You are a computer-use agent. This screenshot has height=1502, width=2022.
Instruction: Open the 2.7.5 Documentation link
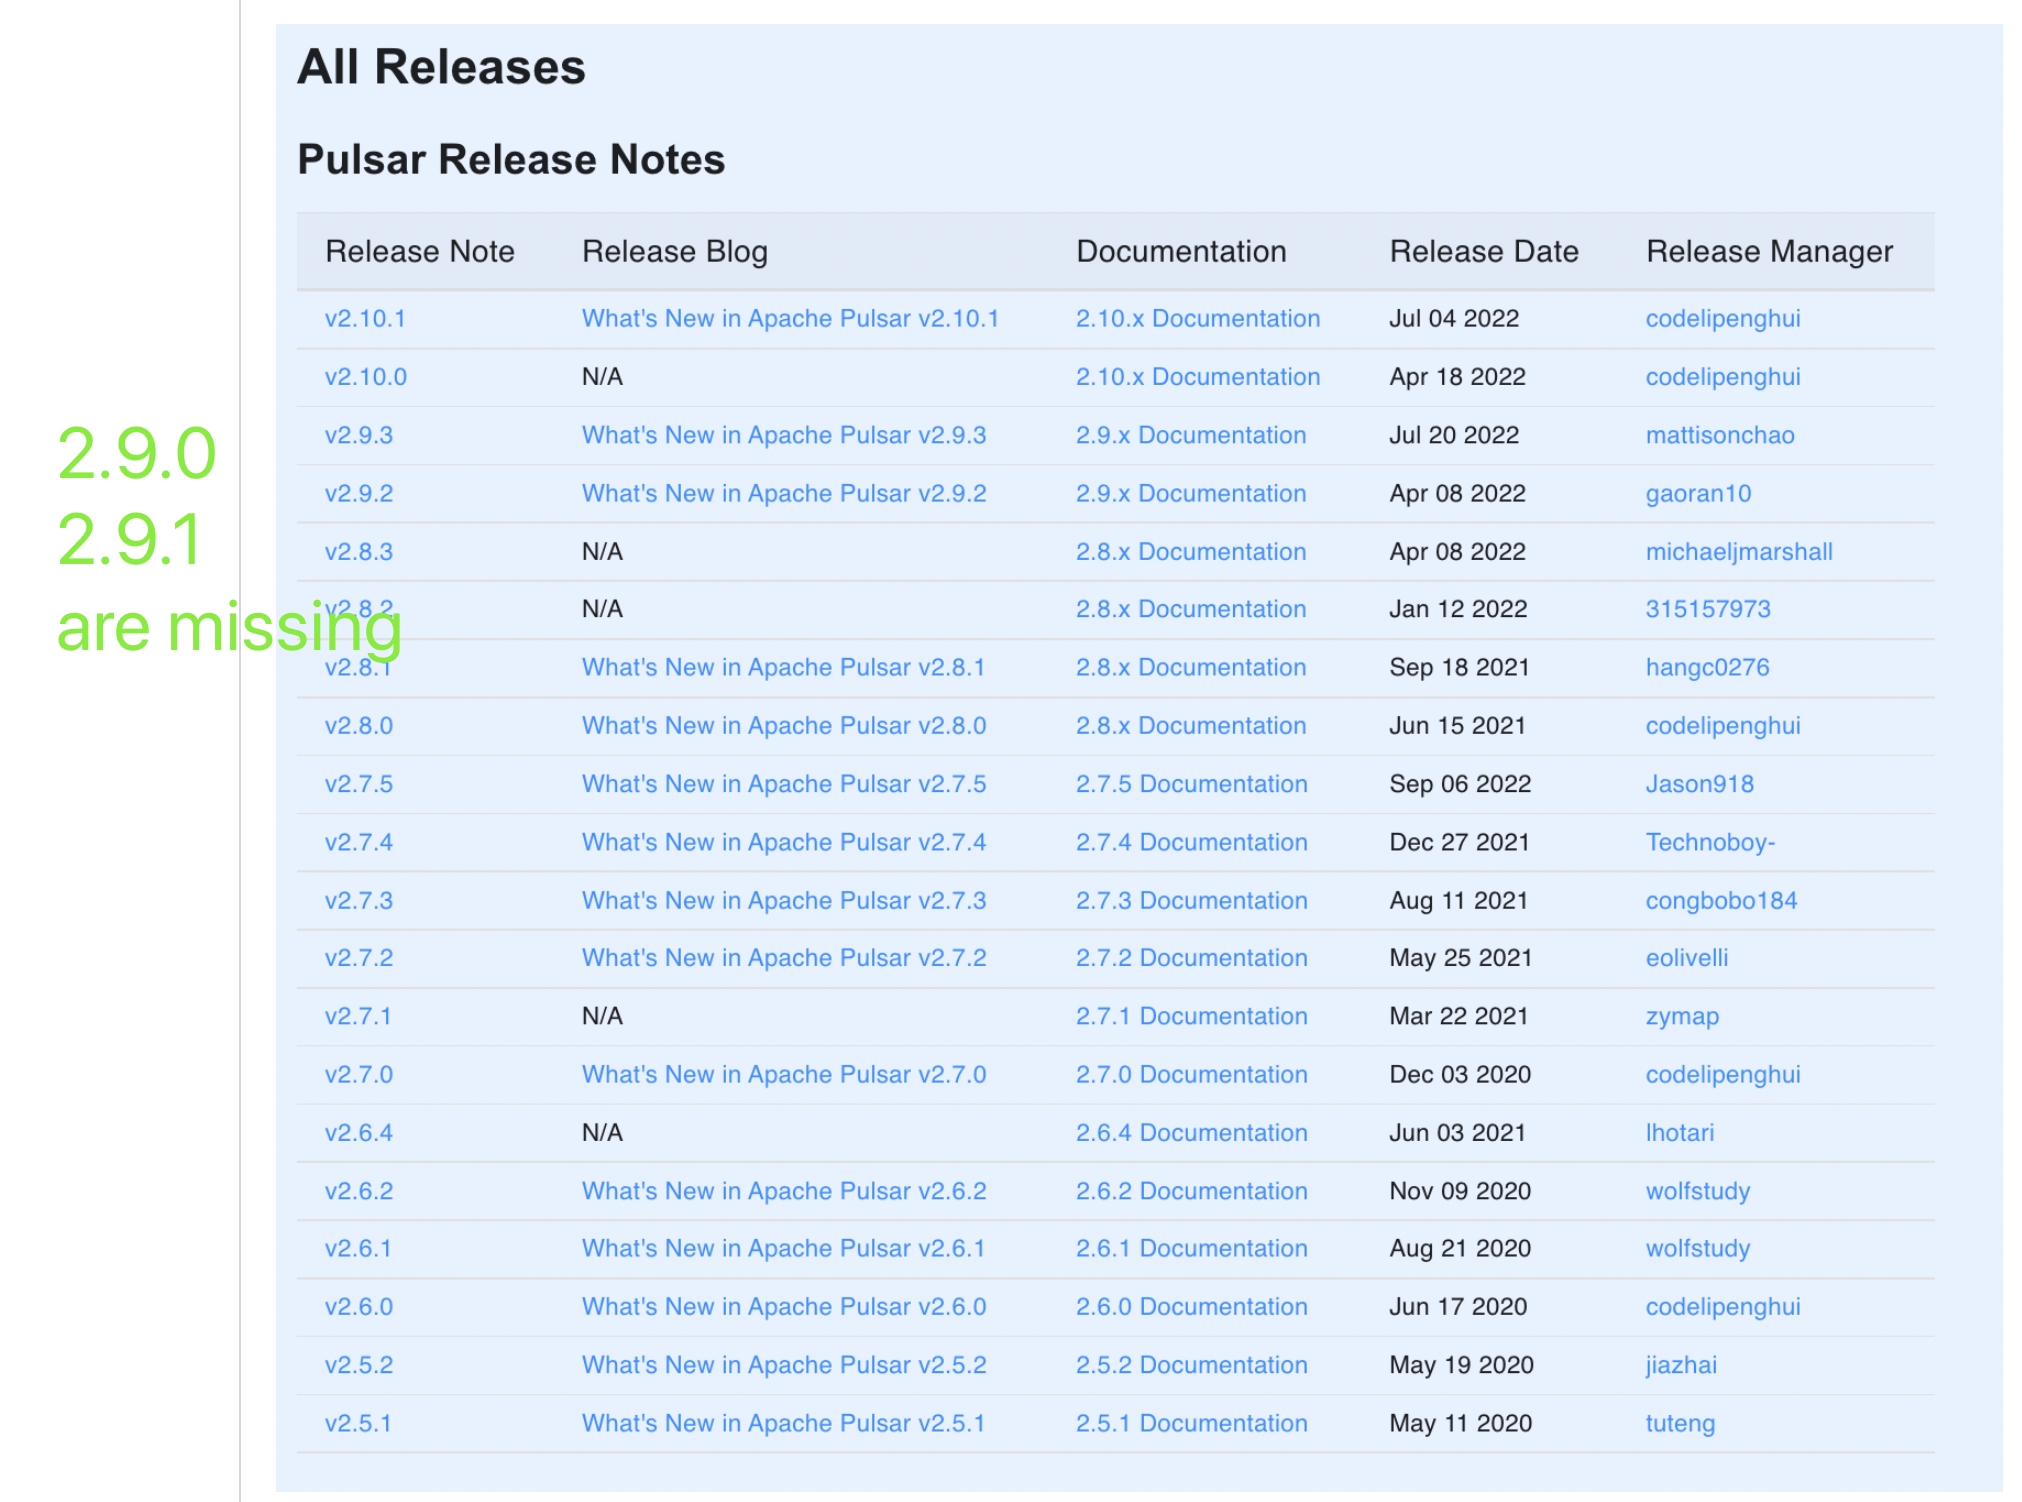(1191, 784)
